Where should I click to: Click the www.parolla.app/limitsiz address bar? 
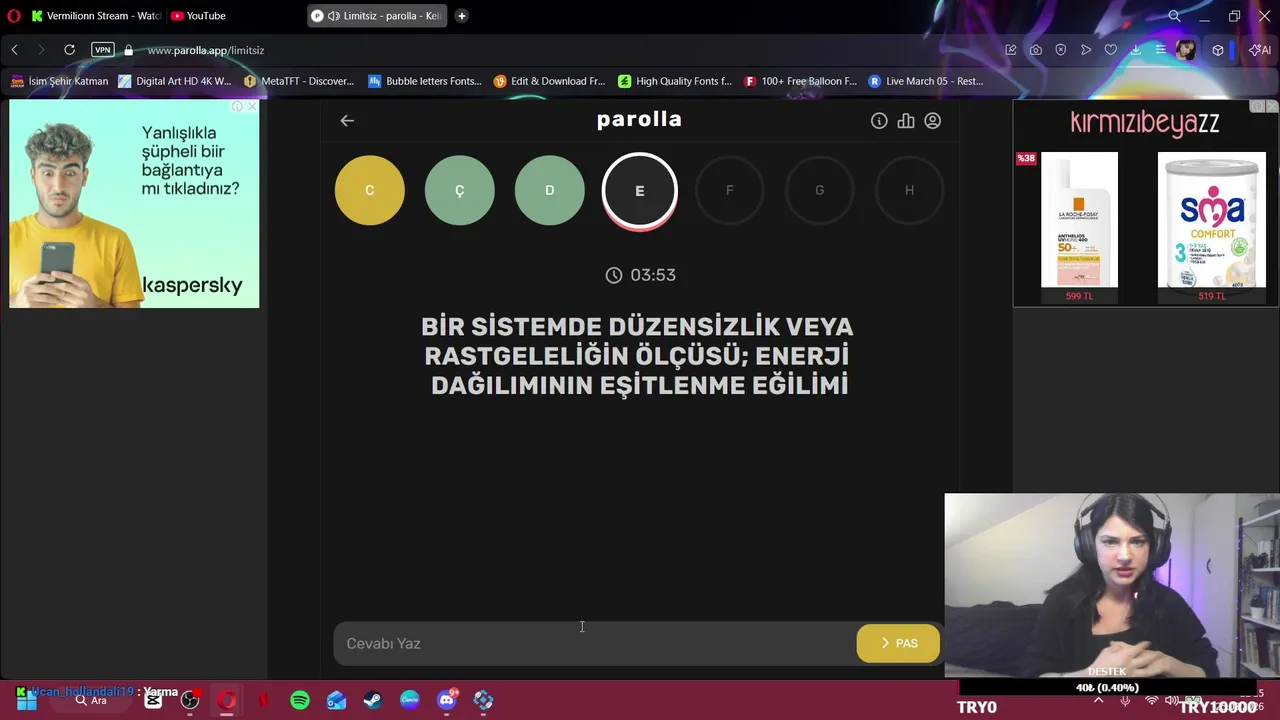click(x=205, y=50)
